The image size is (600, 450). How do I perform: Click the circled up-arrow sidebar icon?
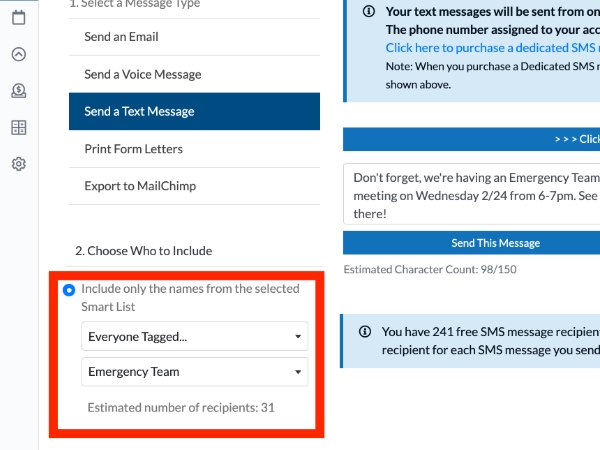tap(18, 54)
